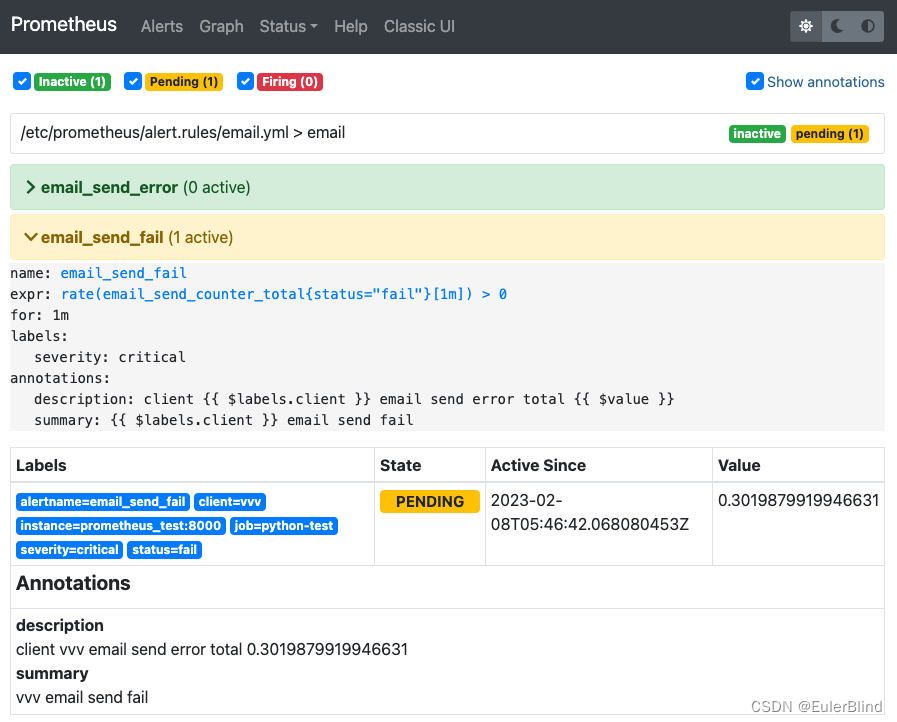
Task: Click the rule group file path header
Action: pyautogui.click(x=183, y=133)
